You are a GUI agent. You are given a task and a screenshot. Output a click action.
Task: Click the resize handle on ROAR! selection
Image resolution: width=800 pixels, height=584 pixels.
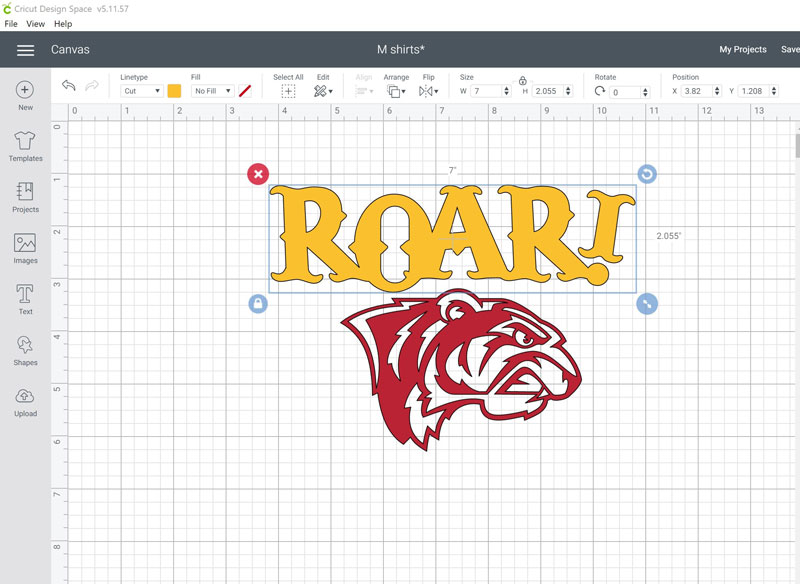click(647, 304)
